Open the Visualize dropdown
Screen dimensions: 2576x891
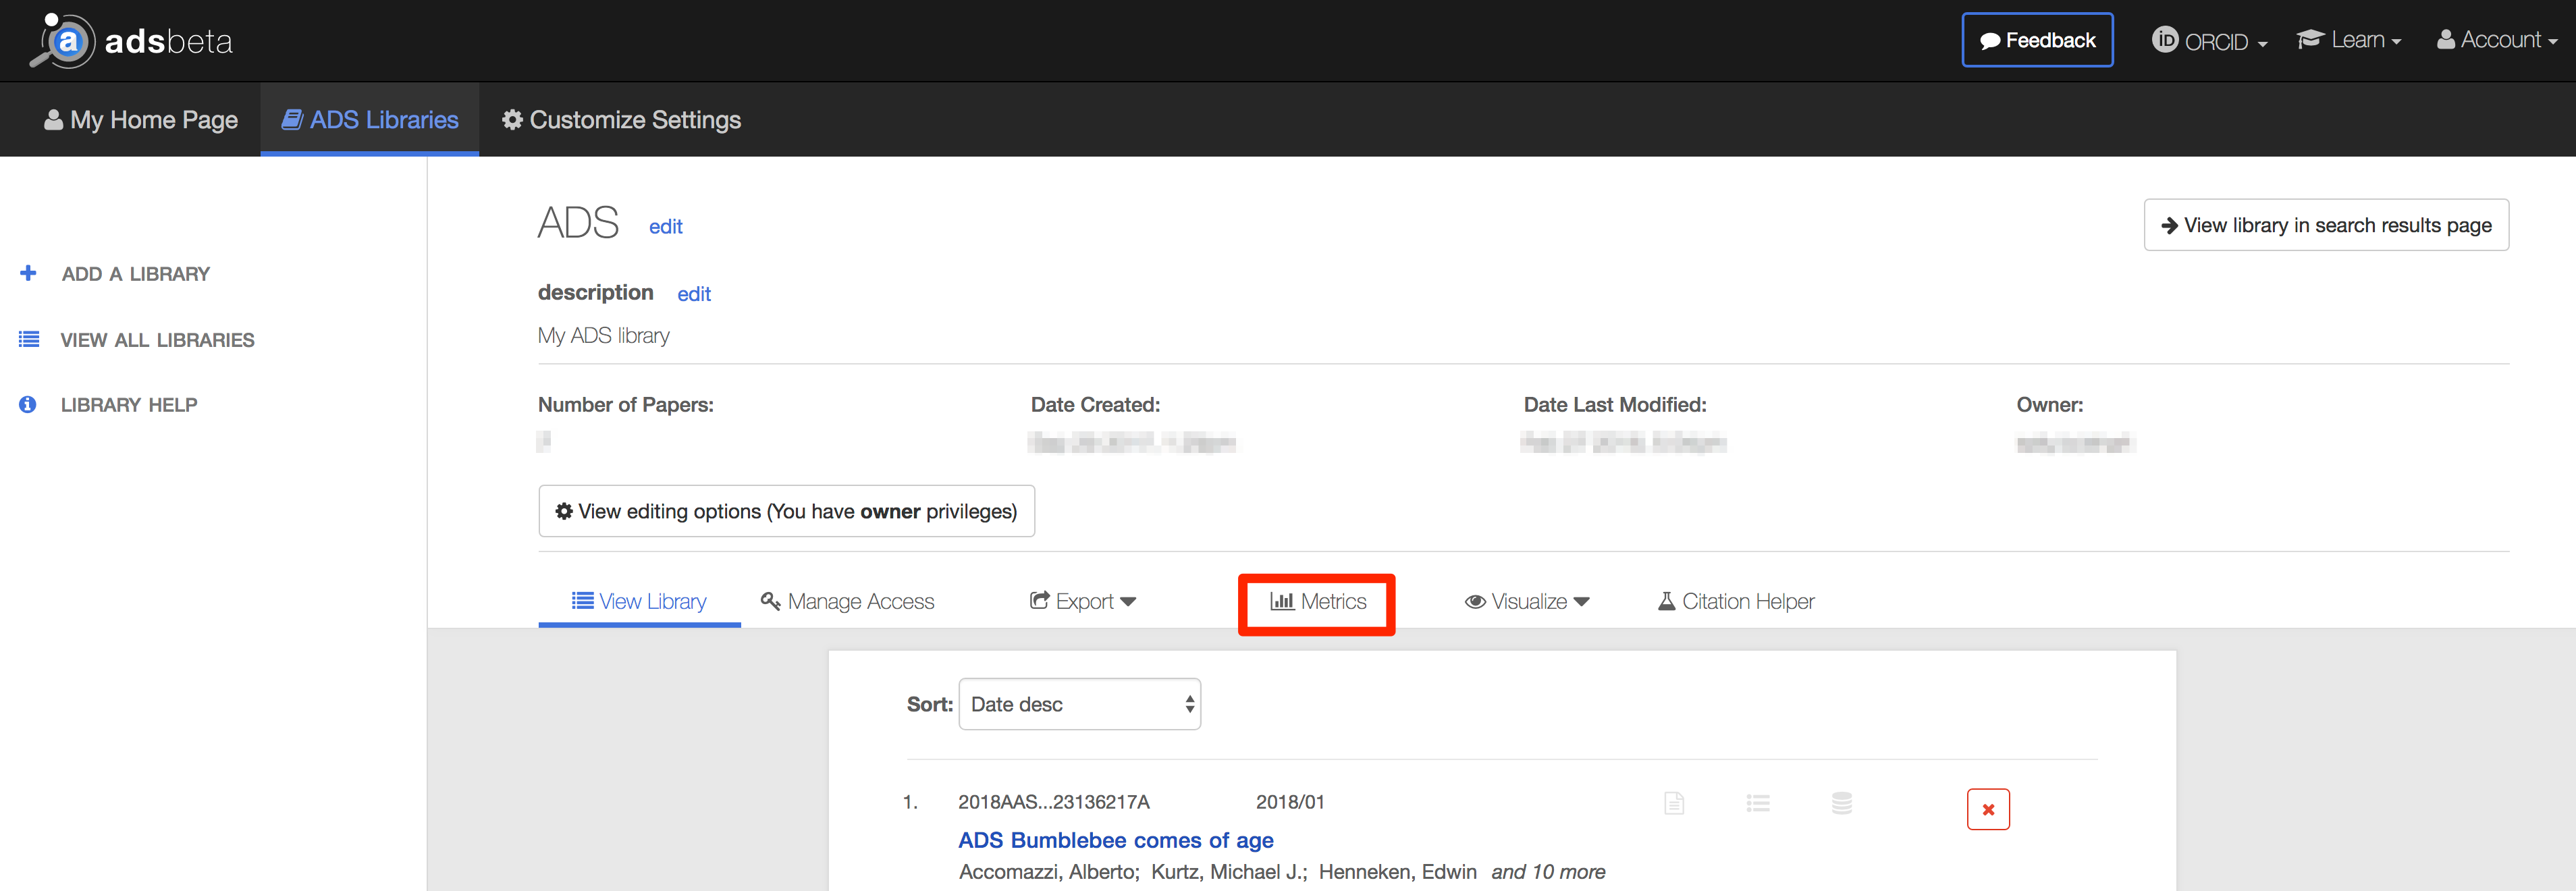1527,601
